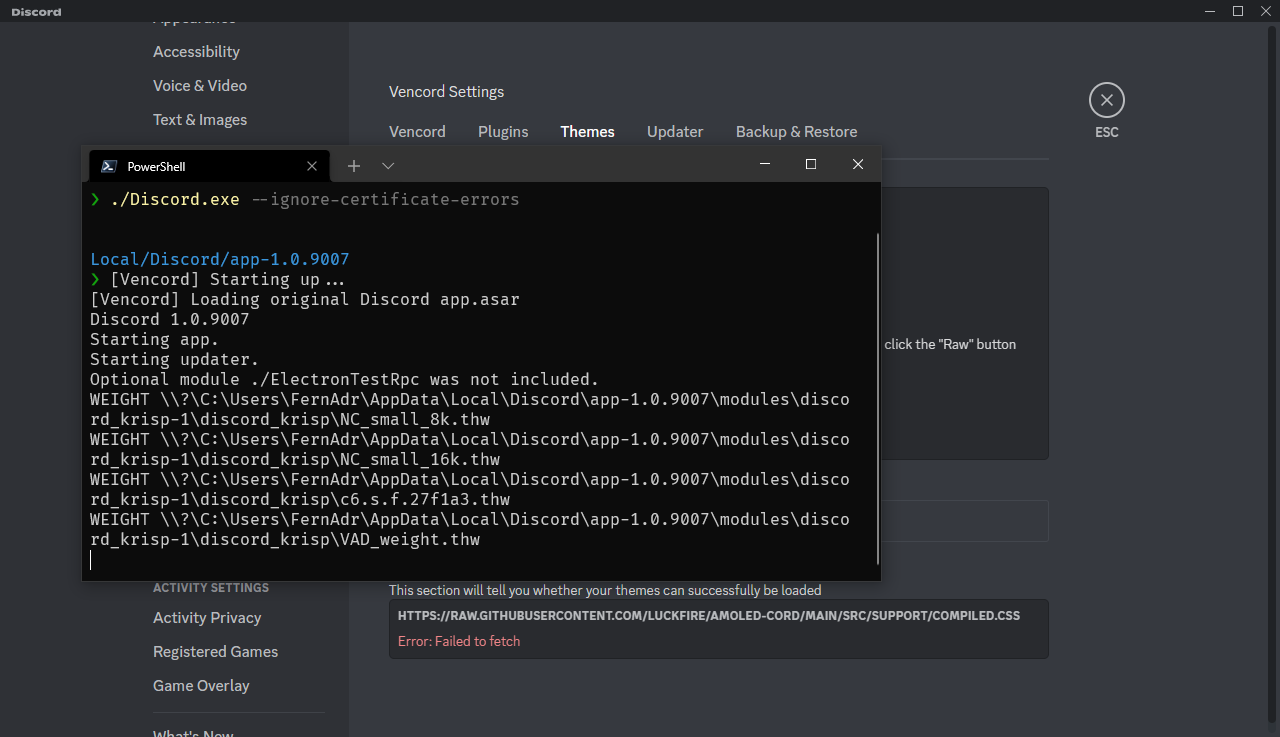Click the 'click the "Raw" button' text

[x=950, y=344]
